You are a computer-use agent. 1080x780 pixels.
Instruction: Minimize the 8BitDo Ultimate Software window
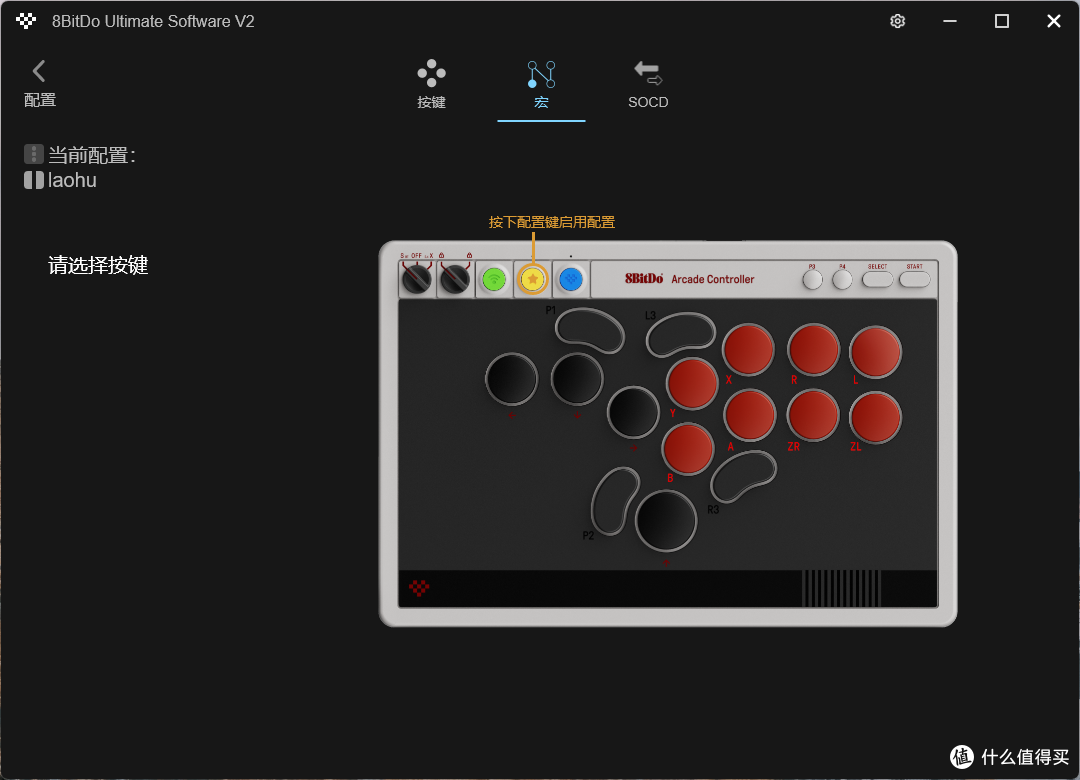pyautogui.click(x=950, y=21)
